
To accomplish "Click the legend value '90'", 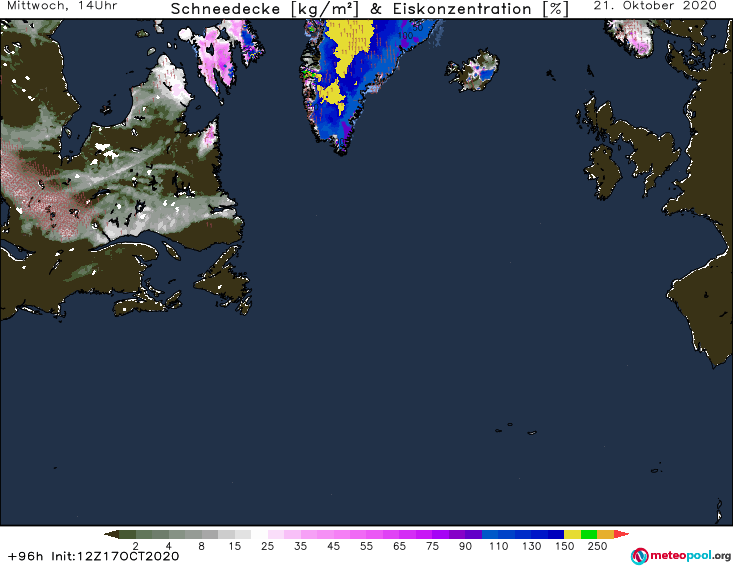I will click(466, 546).
